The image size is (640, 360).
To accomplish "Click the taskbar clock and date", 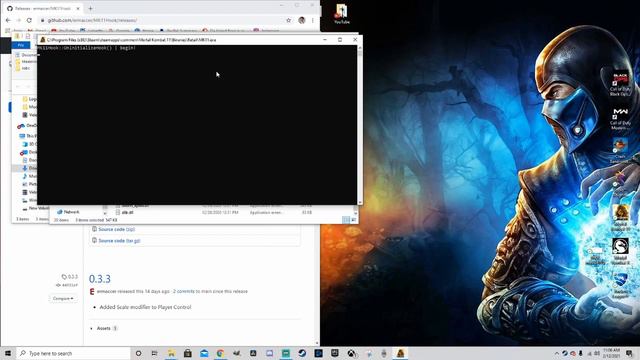I will pyautogui.click(x=611, y=353).
